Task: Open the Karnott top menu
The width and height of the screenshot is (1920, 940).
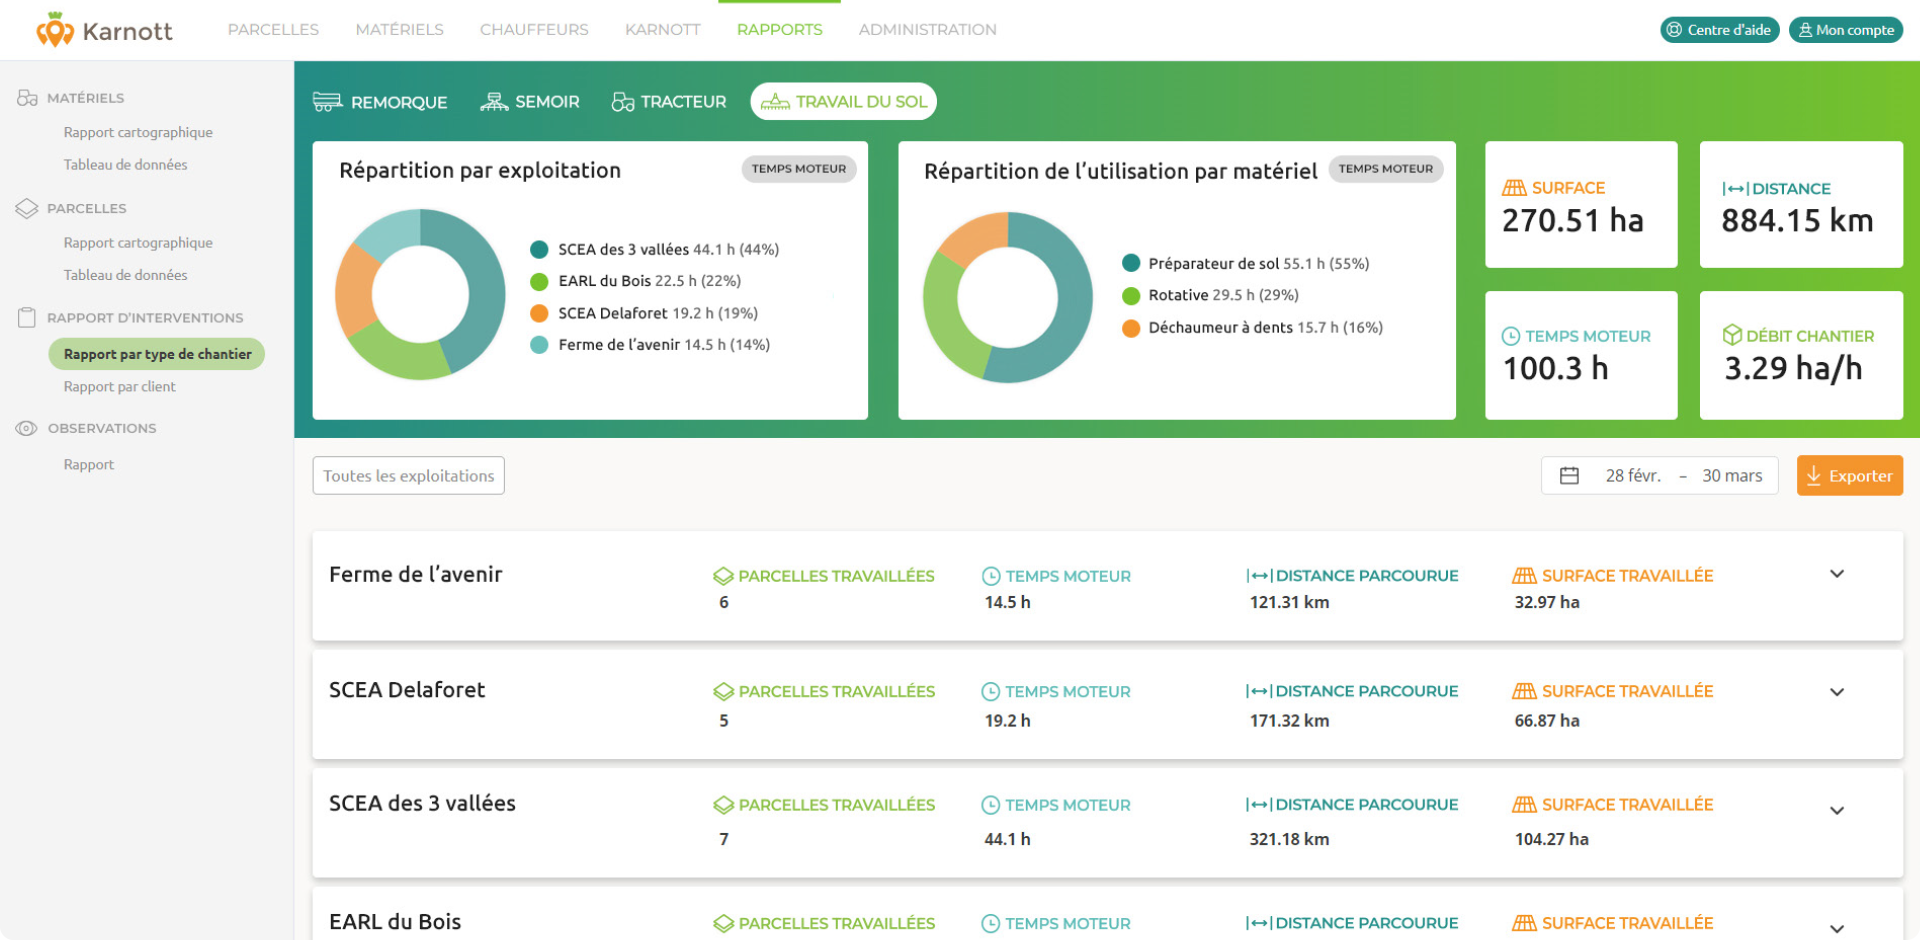Action: pyautogui.click(x=662, y=30)
